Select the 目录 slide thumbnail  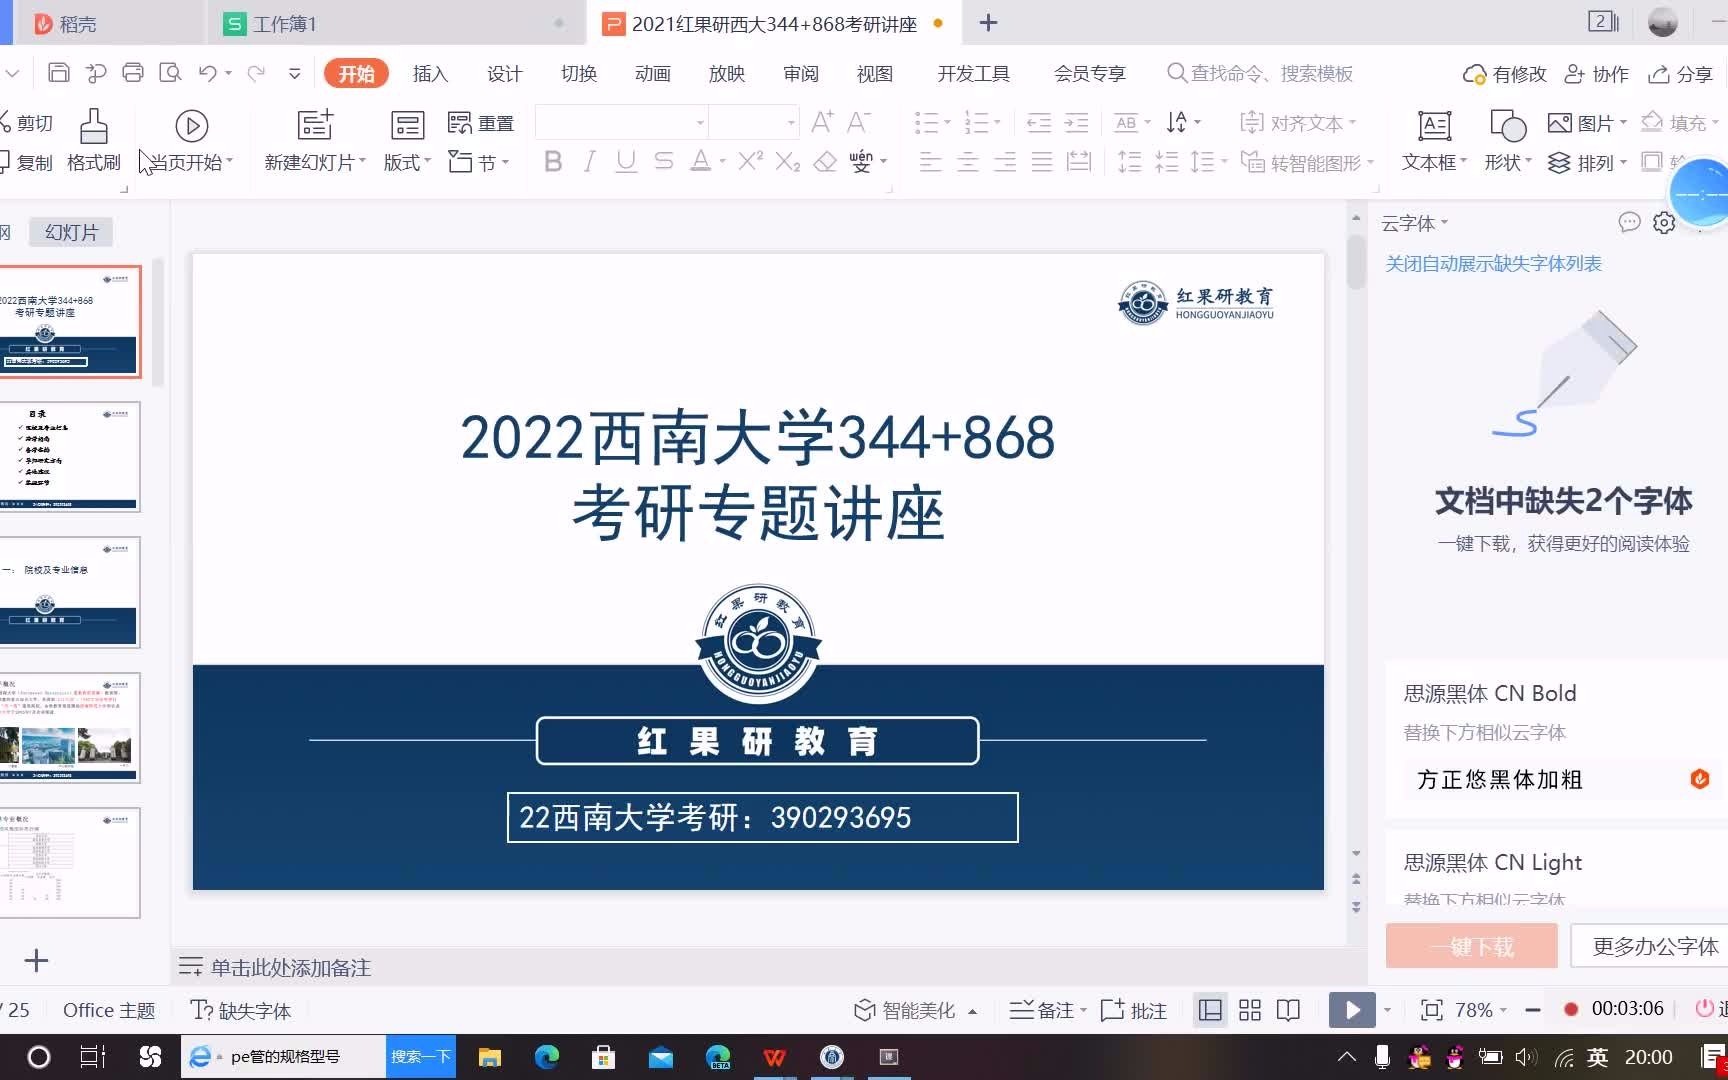pos(70,456)
